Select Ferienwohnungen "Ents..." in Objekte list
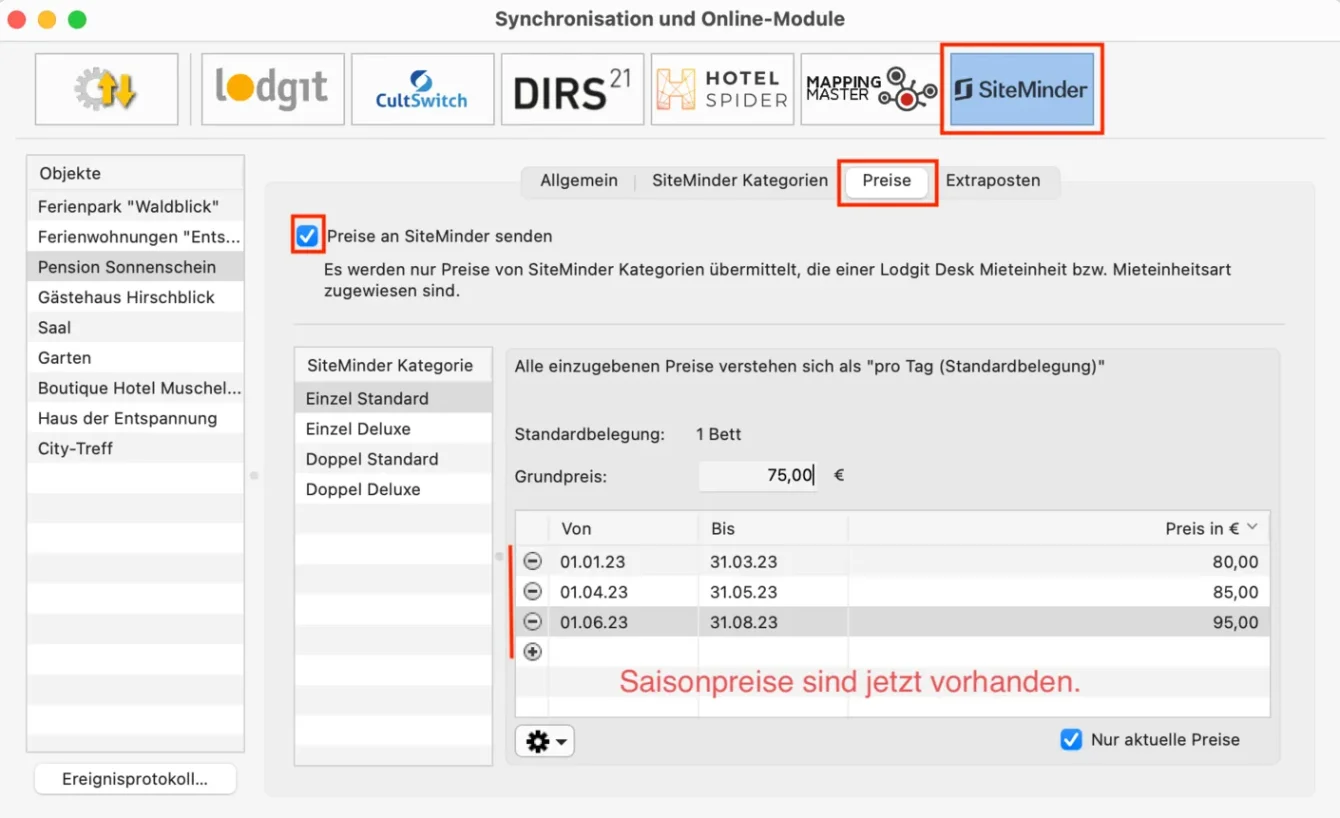The image size is (1340, 818). point(136,237)
